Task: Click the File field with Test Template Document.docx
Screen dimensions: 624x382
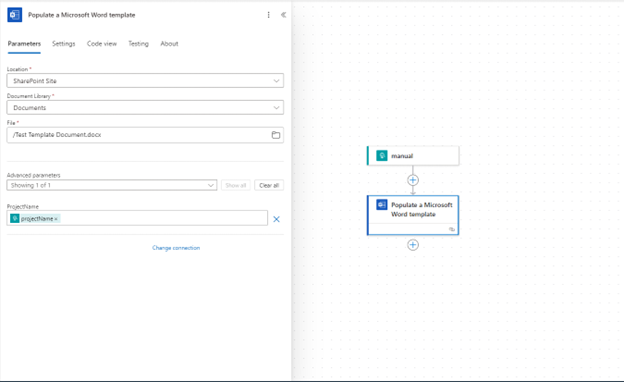Action: (145, 135)
